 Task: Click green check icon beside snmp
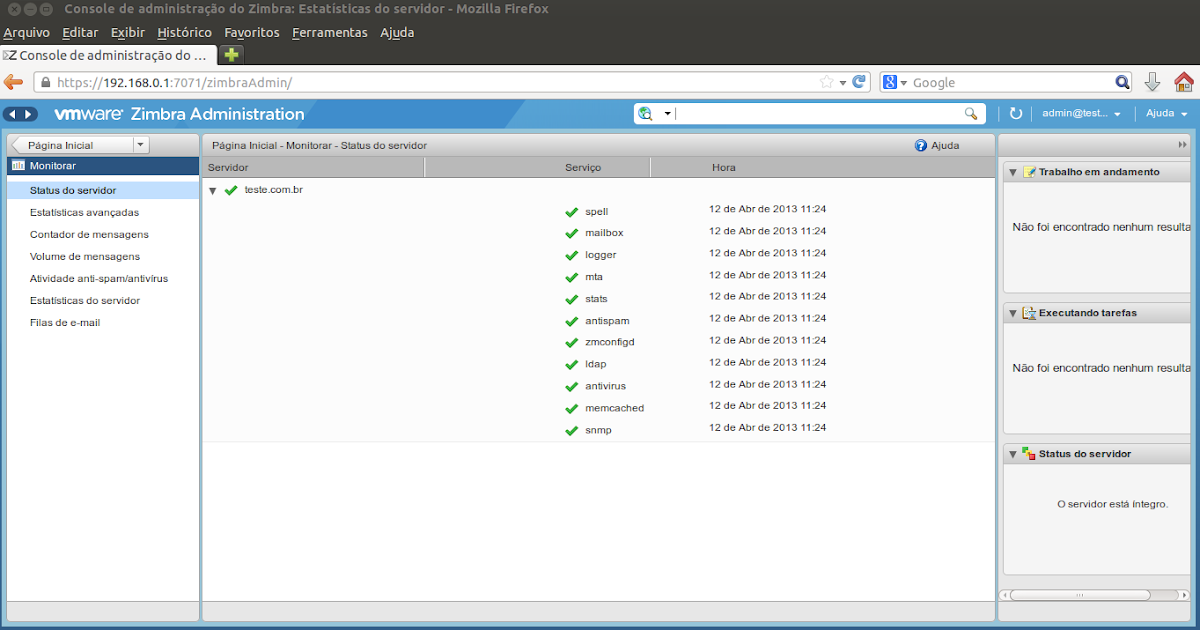[x=571, y=431]
